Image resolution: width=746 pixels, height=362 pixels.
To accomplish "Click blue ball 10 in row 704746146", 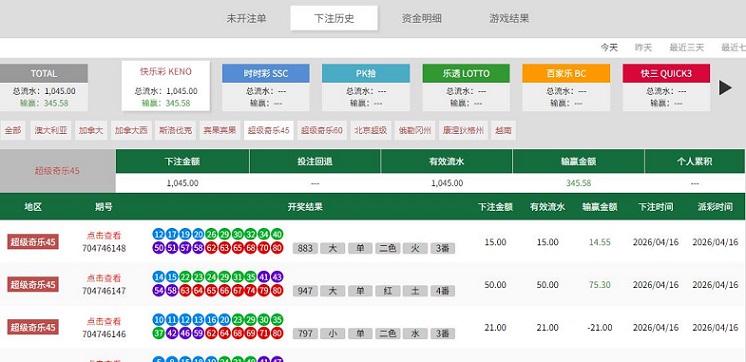I will (159, 320).
